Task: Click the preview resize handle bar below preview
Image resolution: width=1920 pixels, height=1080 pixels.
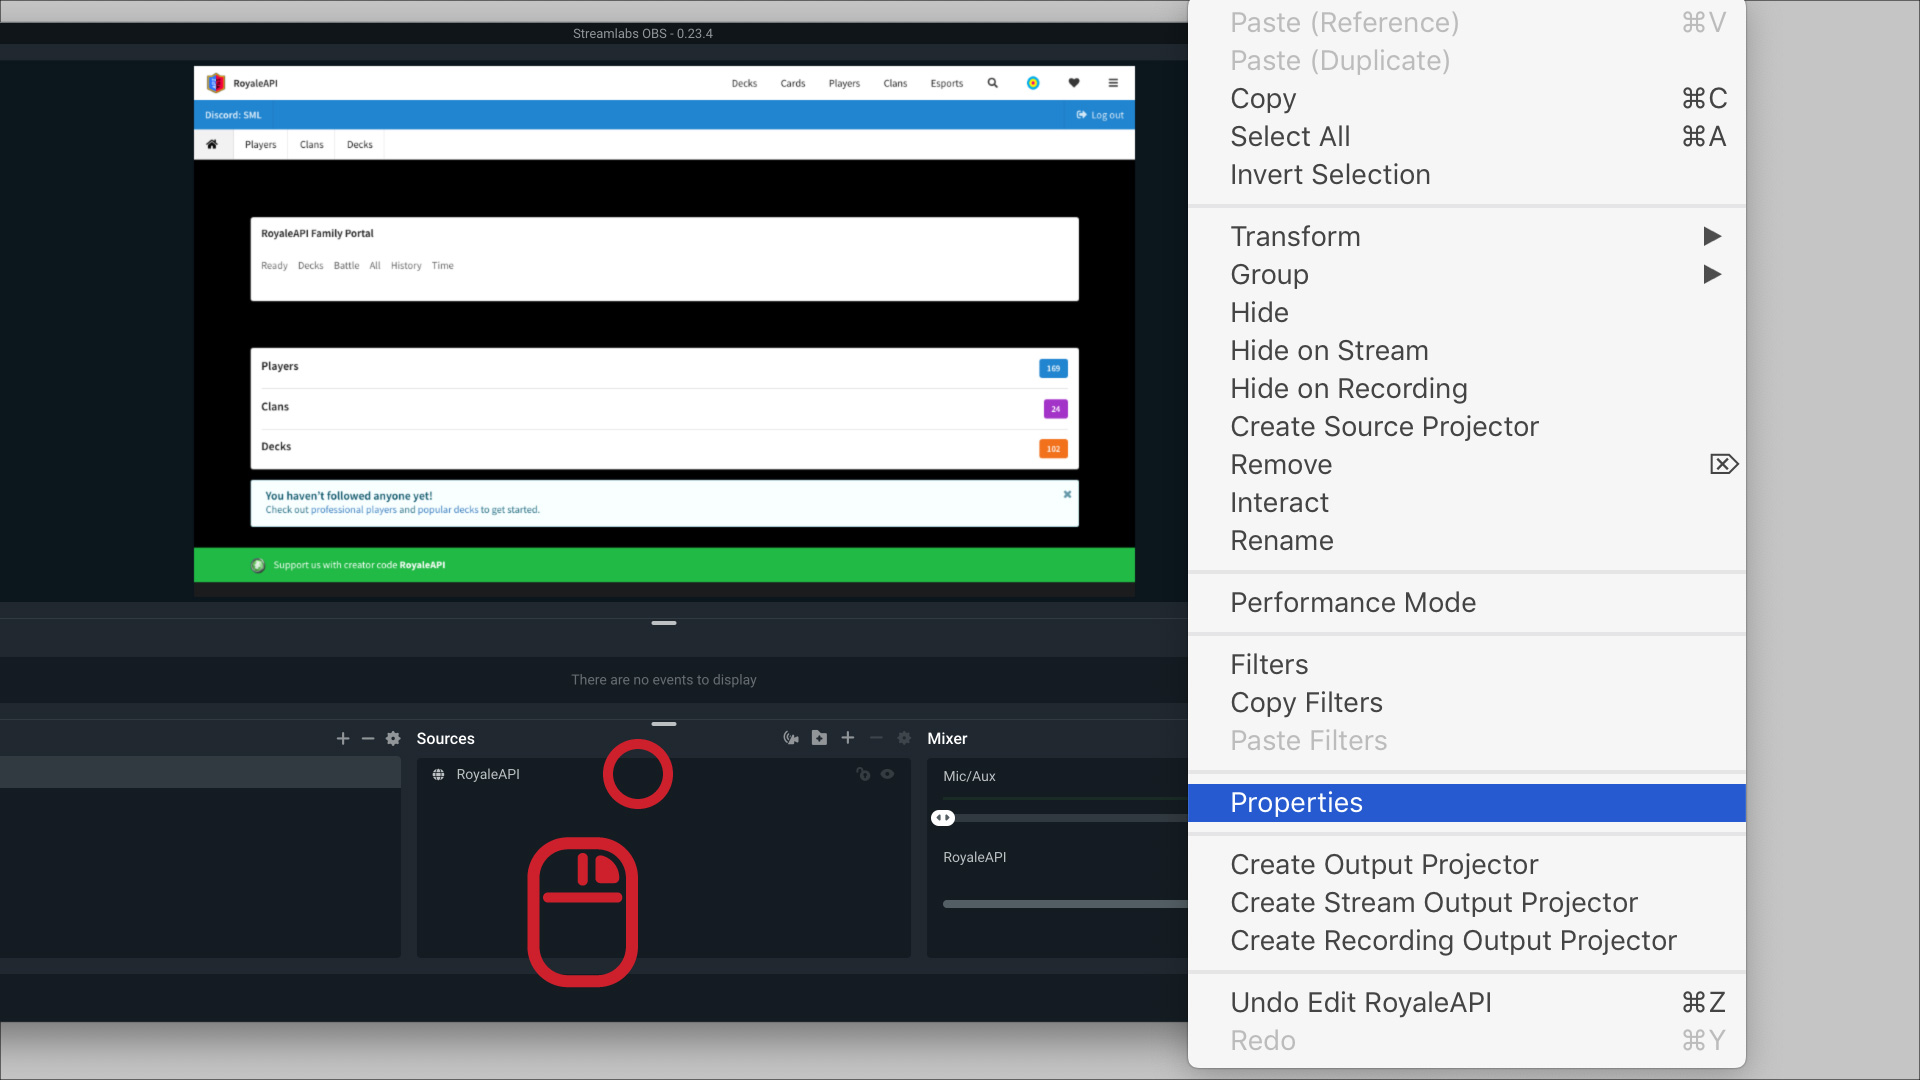Action: tap(664, 623)
